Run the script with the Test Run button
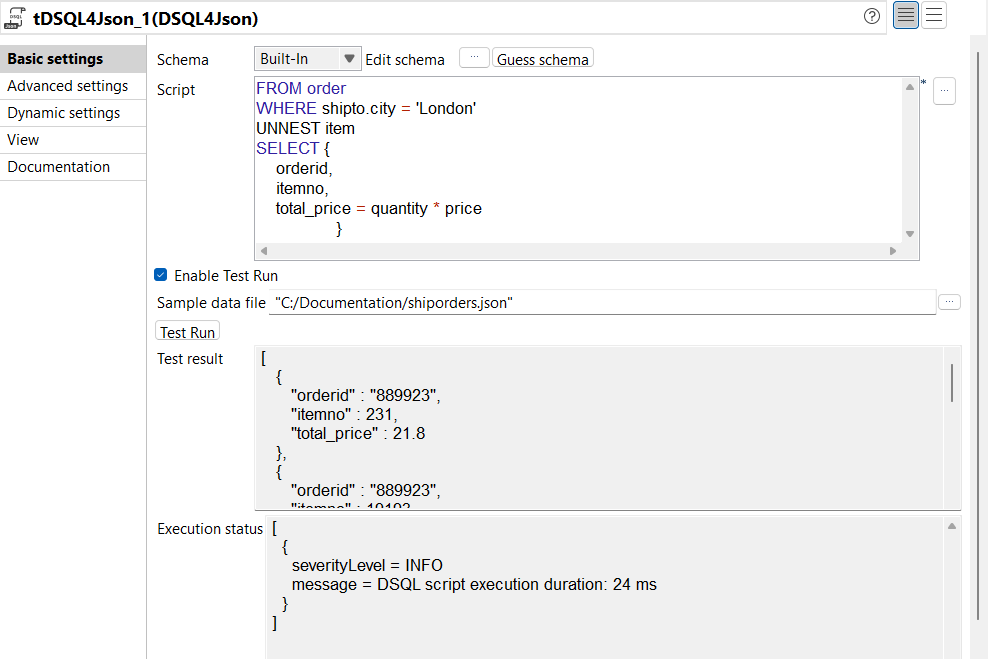The width and height of the screenshot is (988, 659). [186, 330]
